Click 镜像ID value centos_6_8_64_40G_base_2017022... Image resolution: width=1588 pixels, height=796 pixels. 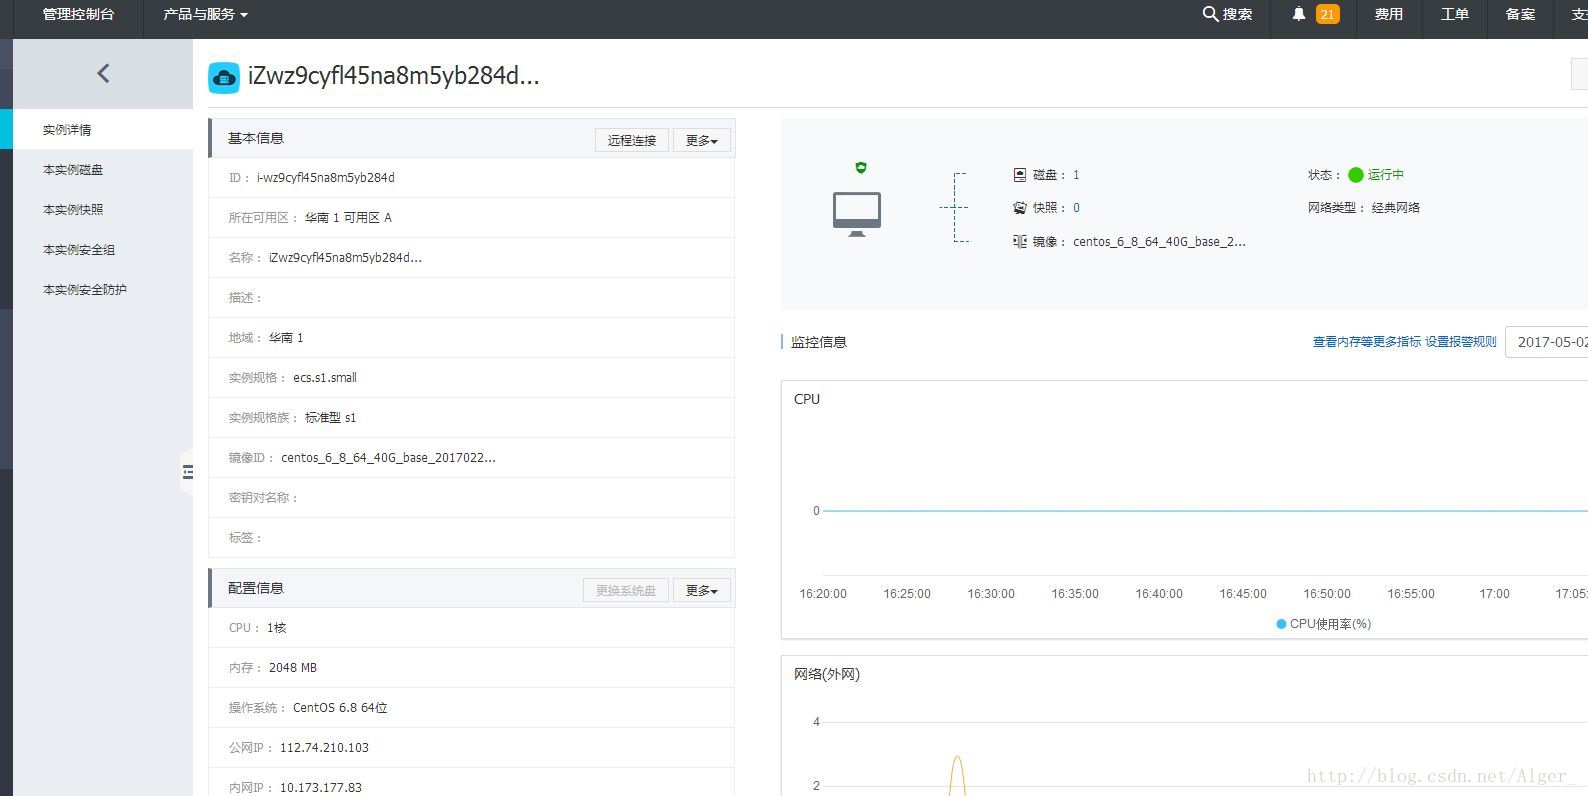click(x=388, y=458)
